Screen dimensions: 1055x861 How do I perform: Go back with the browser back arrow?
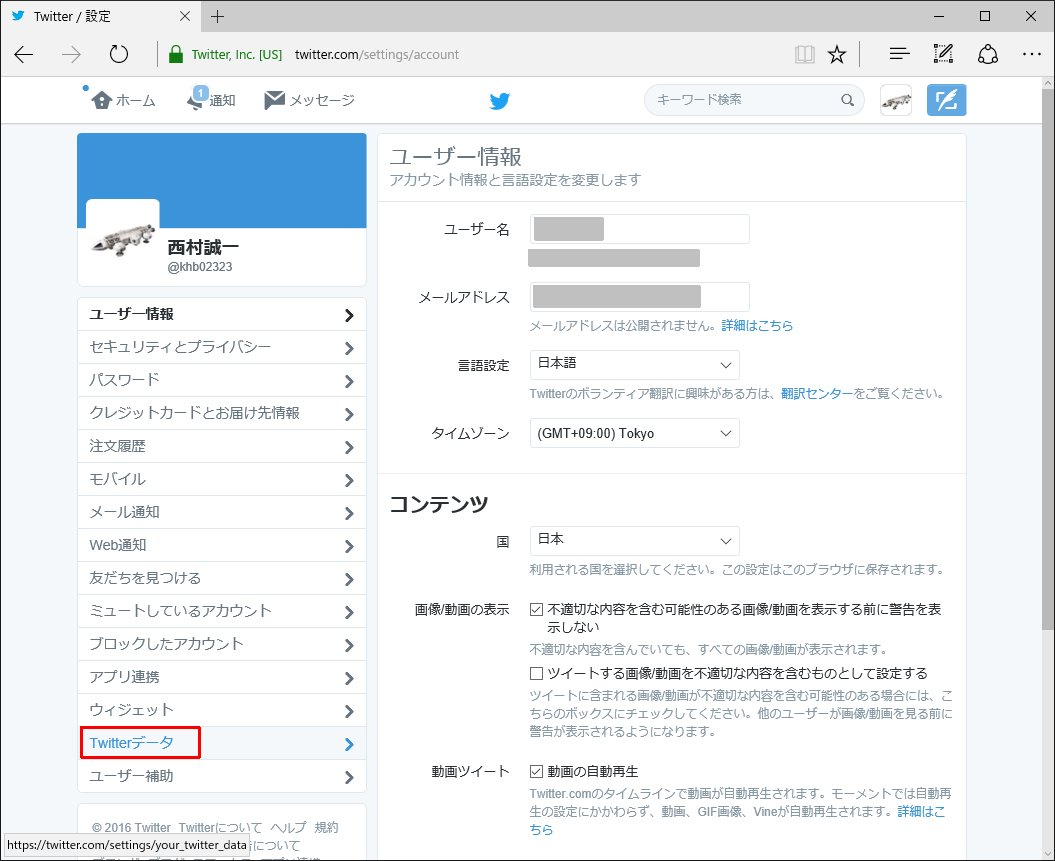(24, 54)
